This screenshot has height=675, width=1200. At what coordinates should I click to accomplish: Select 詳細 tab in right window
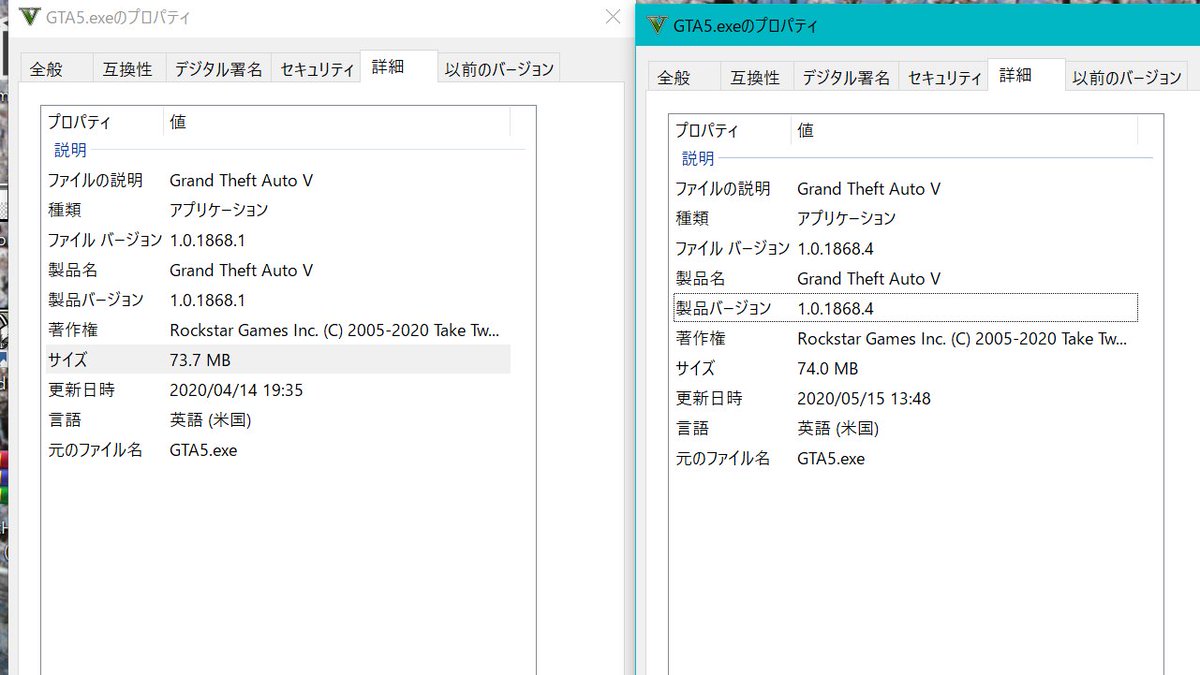pyautogui.click(x=1026, y=74)
